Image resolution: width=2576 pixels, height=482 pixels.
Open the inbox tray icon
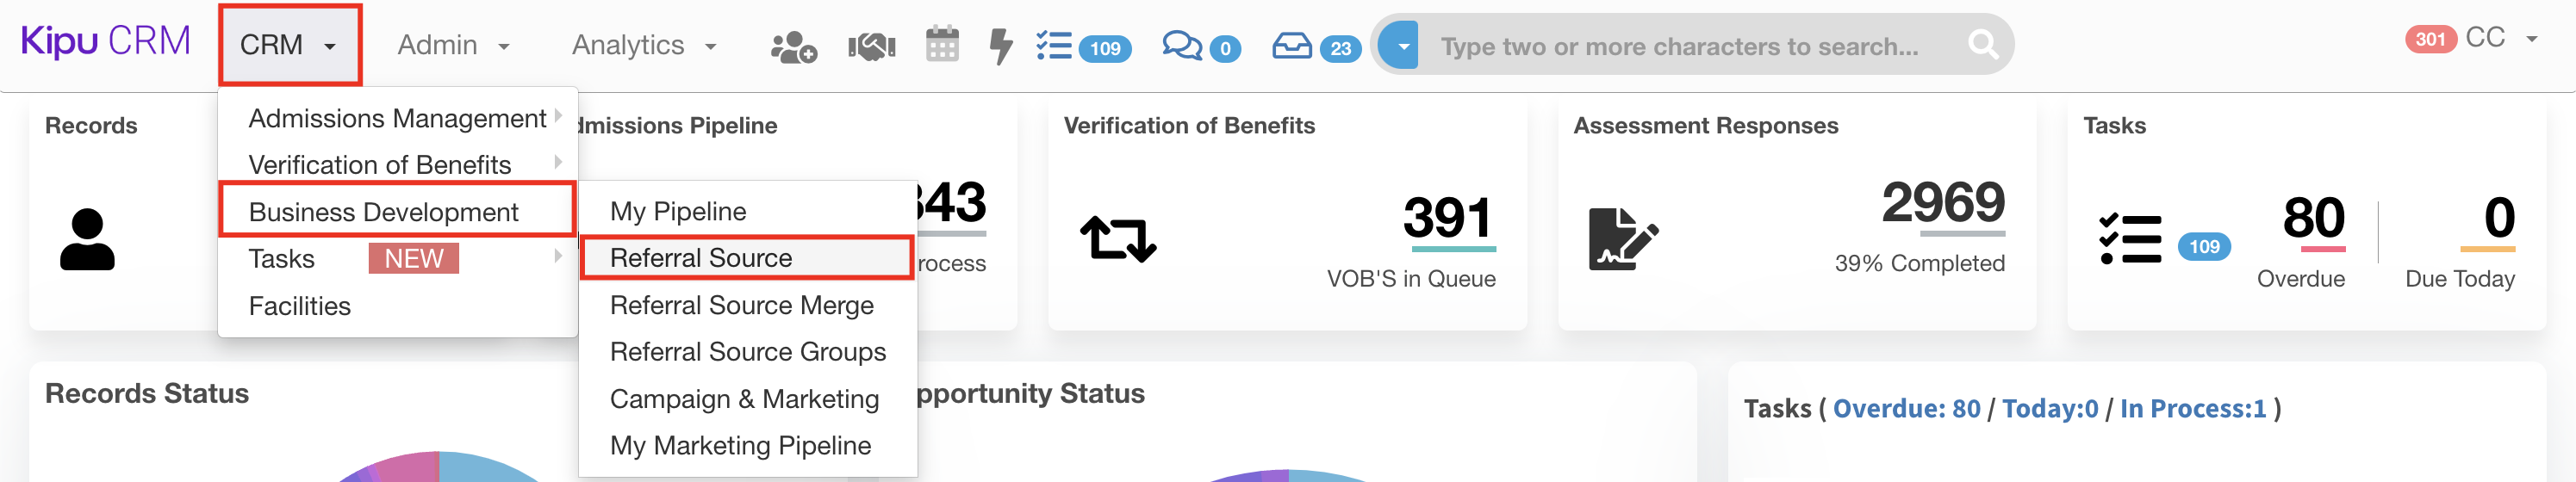pyautogui.click(x=1291, y=46)
